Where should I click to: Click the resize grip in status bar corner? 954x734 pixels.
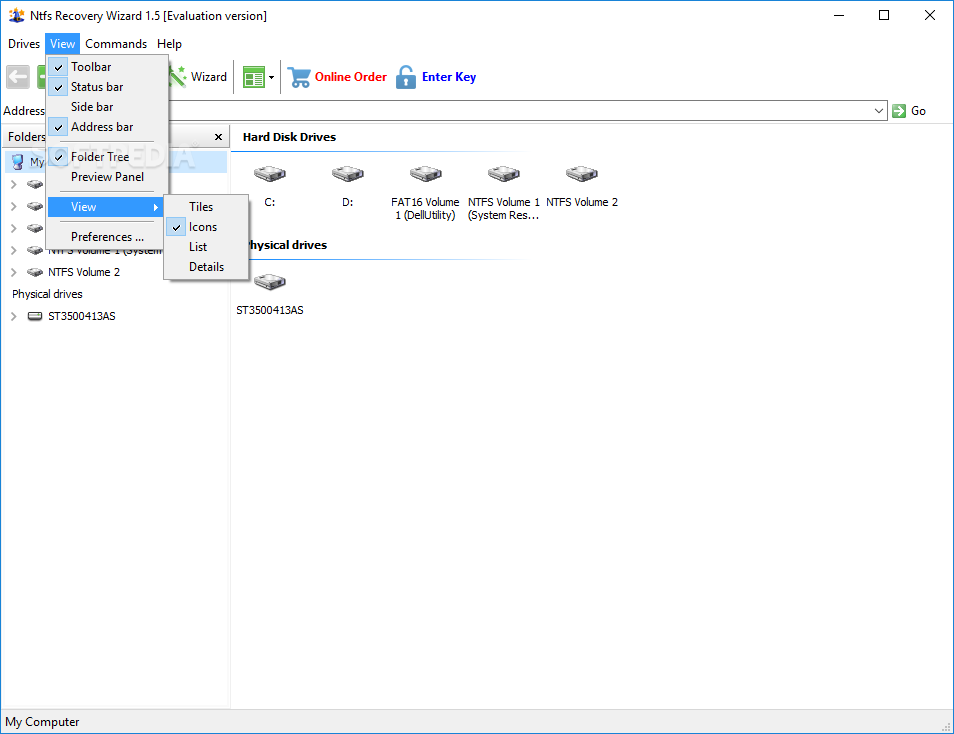[946, 727]
